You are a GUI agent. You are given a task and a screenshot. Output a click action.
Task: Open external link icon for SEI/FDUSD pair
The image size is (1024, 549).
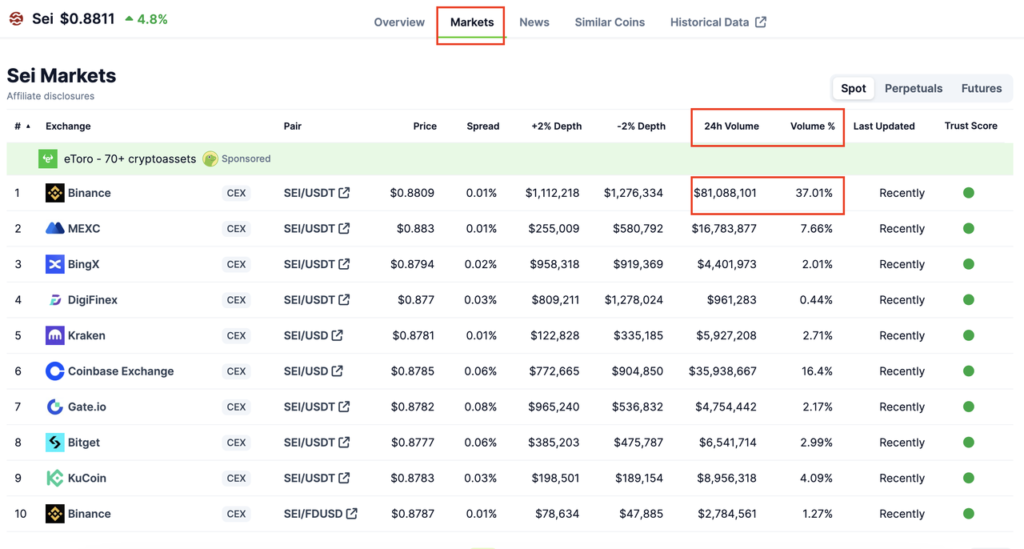351,513
